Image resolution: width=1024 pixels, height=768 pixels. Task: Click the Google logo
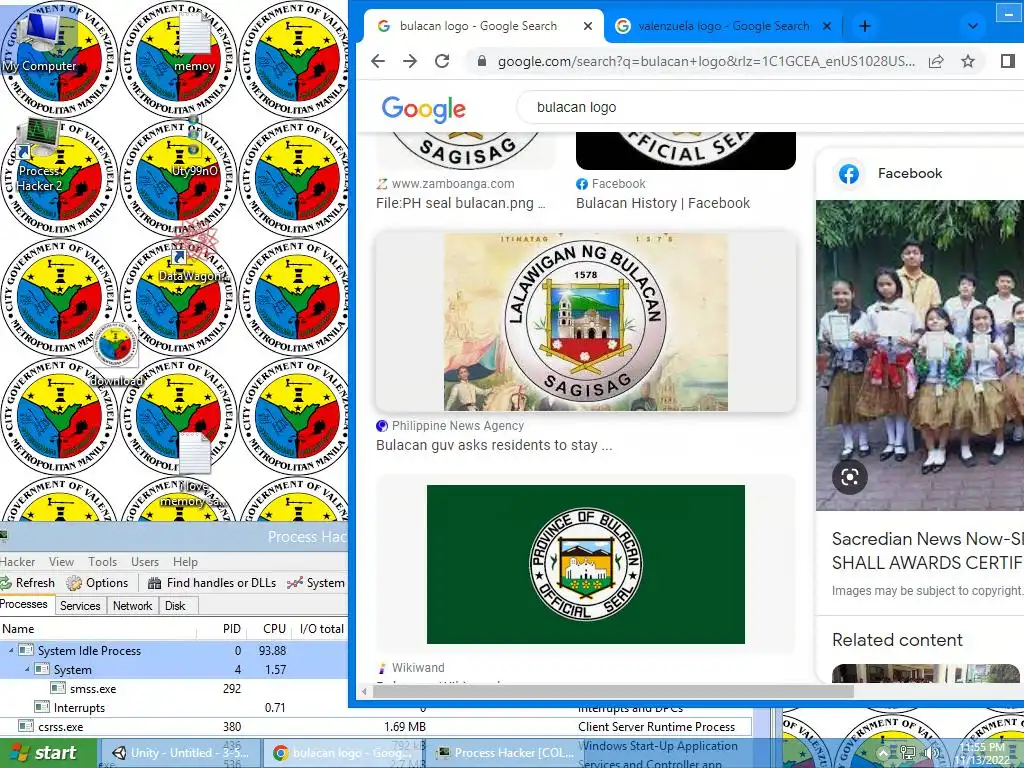point(423,108)
